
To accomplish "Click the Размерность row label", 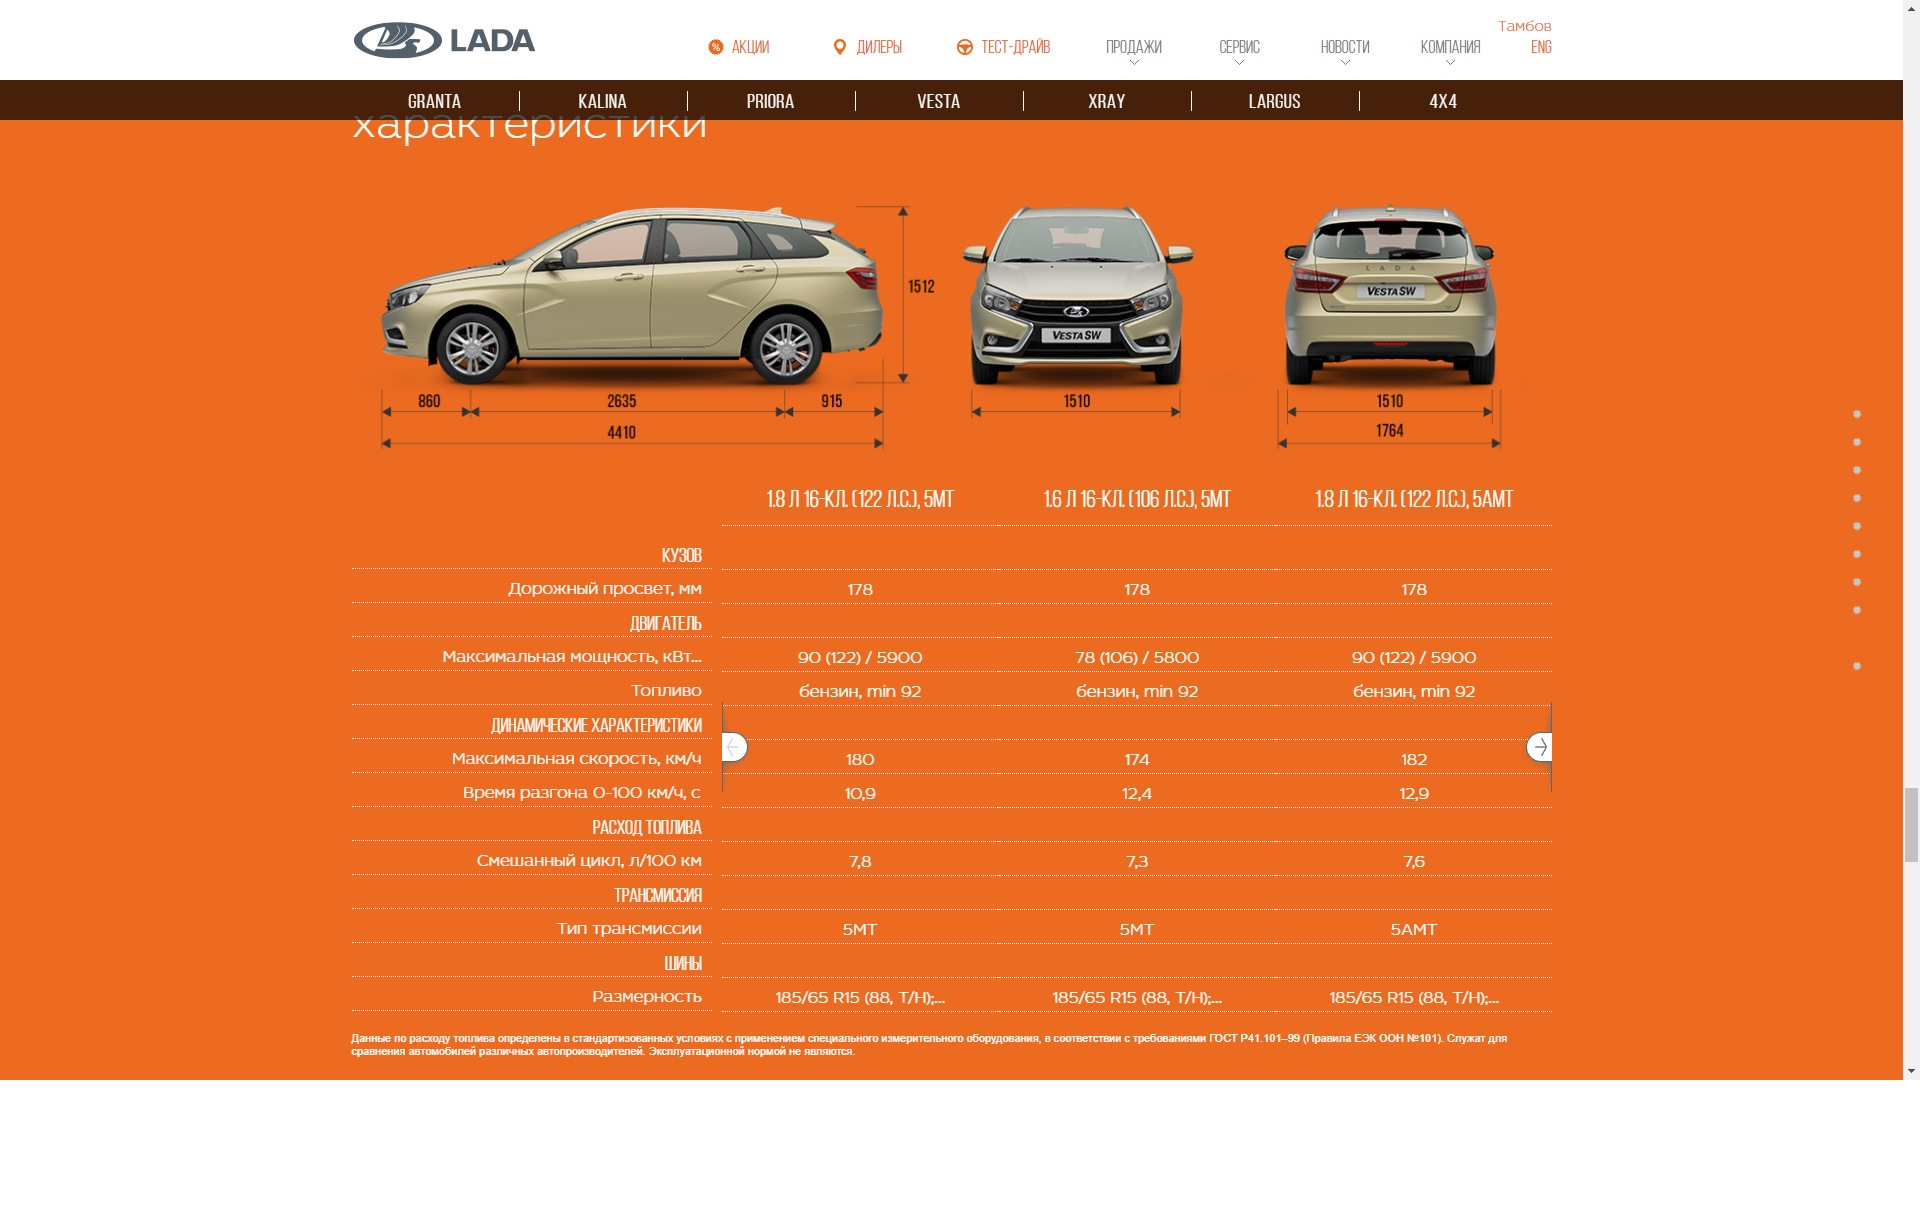I will (x=647, y=996).
